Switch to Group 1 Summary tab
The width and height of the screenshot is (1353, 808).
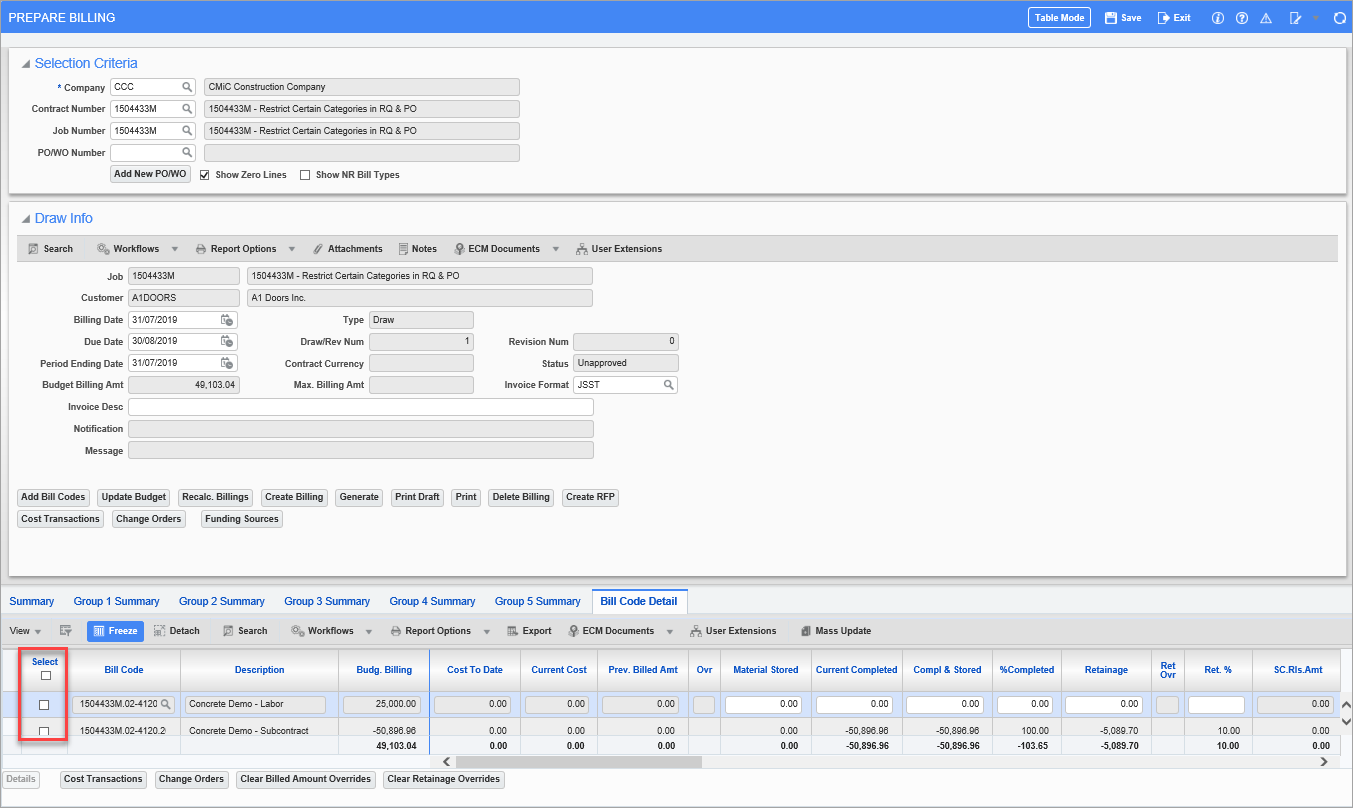click(116, 601)
